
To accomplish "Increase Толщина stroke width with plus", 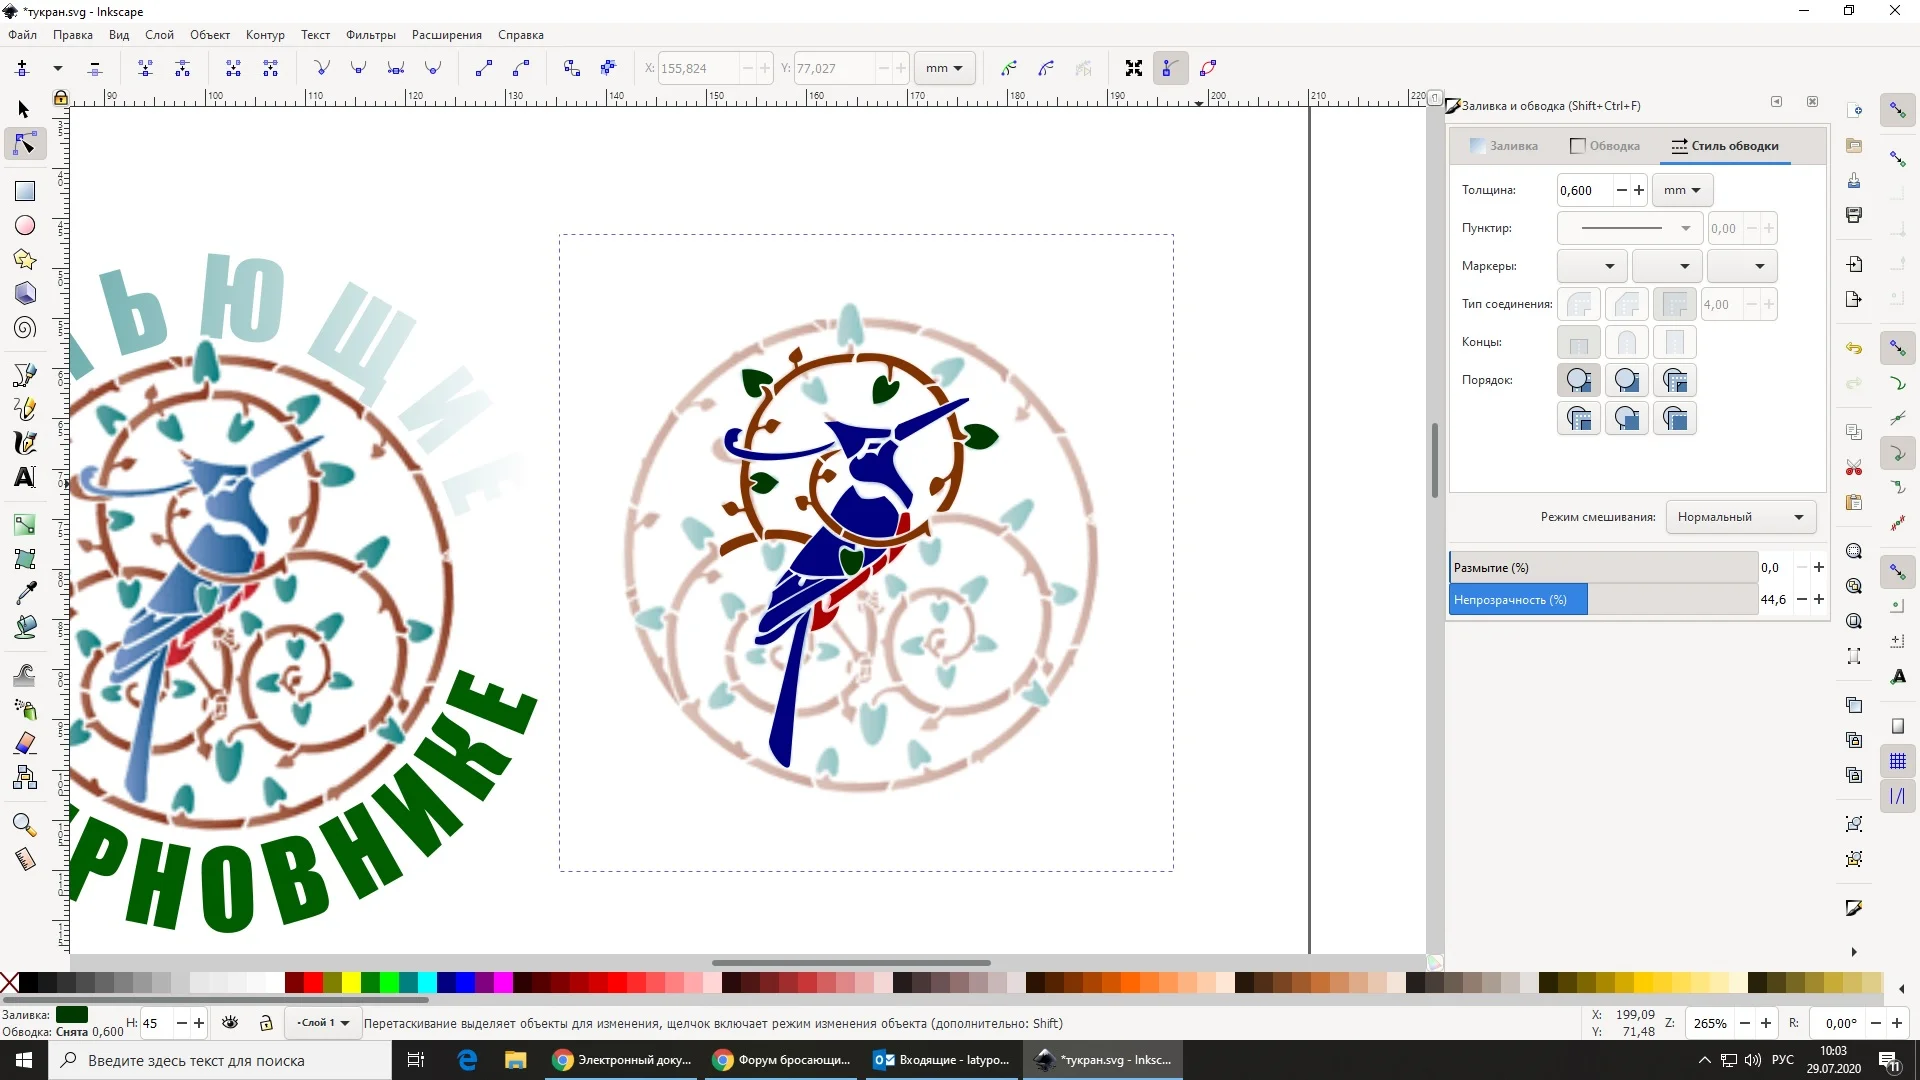I will (x=1639, y=190).
